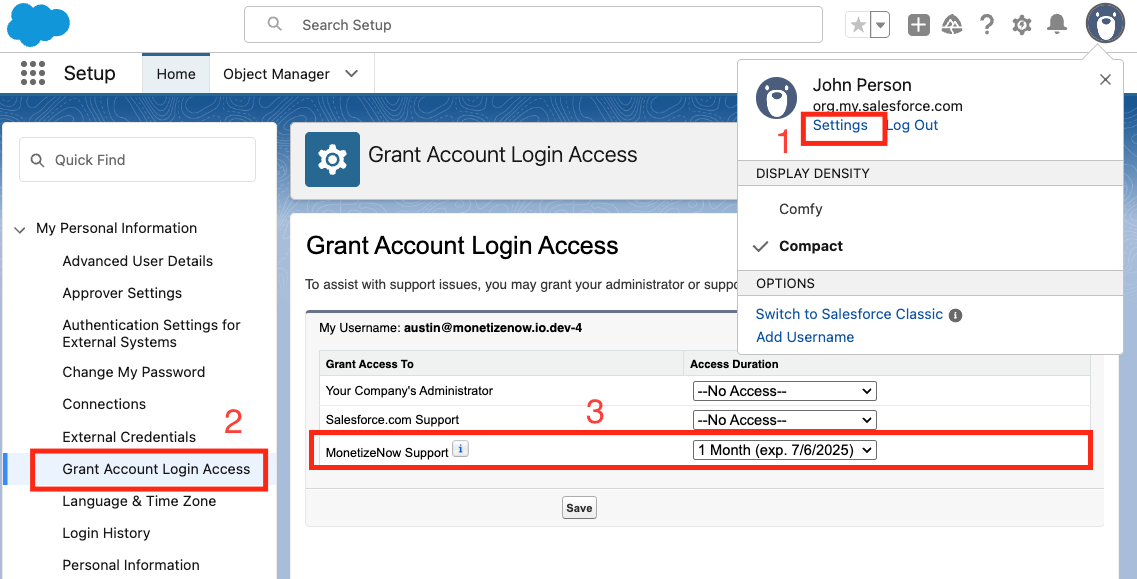Image resolution: width=1137 pixels, height=579 pixels.
Task: Open the Object Manager tab dropdown chevron
Action: (352, 74)
